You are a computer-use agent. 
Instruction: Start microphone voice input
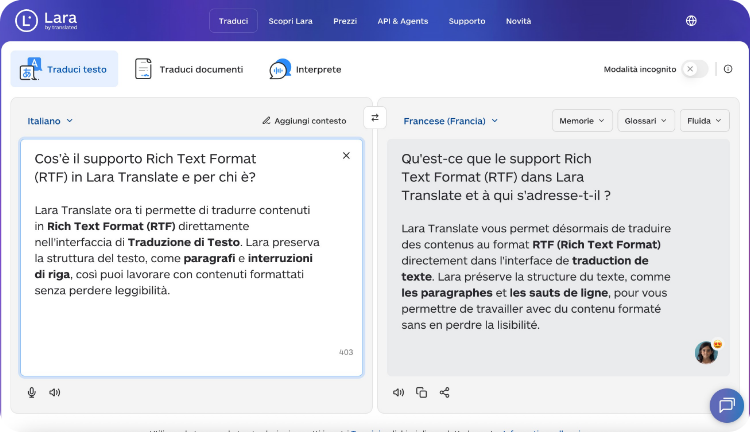click(32, 392)
